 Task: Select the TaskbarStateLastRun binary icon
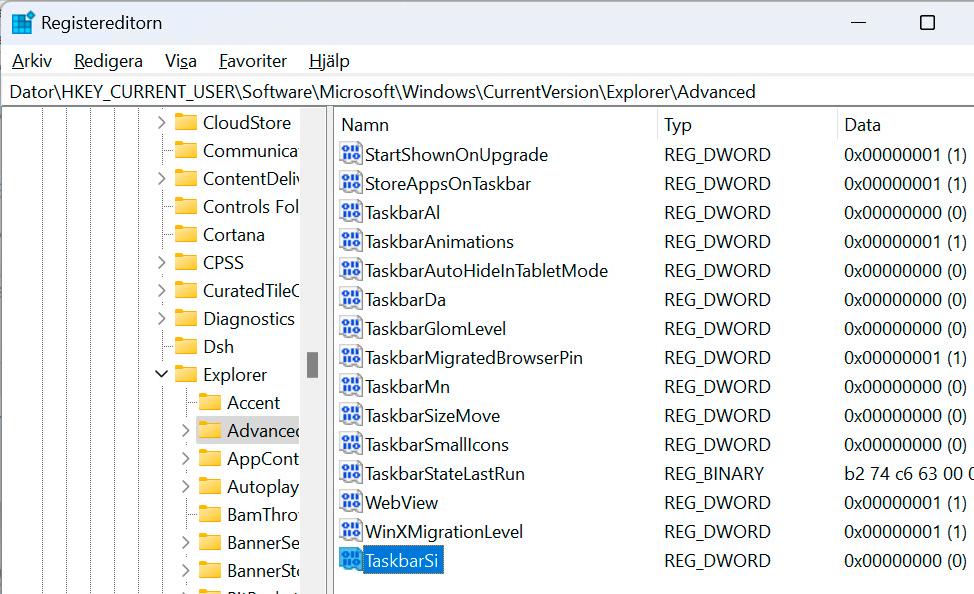tap(350, 473)
